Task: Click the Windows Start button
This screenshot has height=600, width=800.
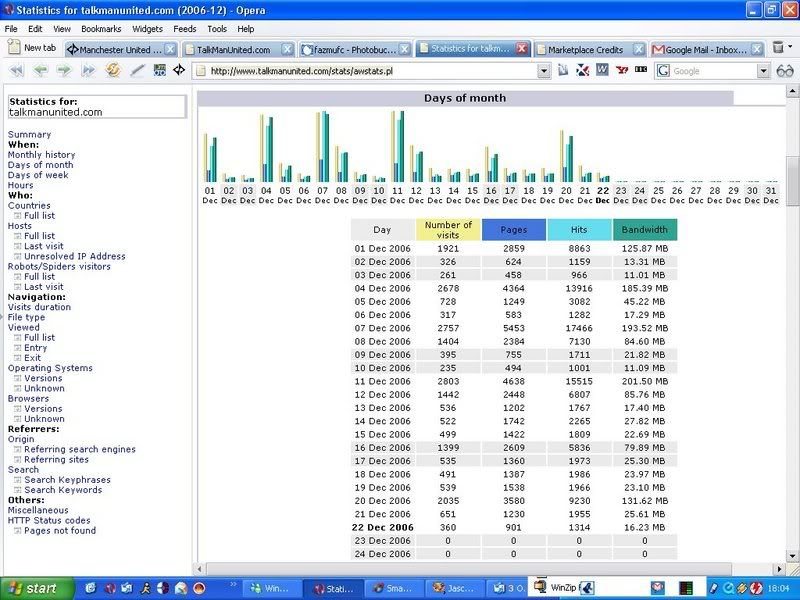Action: (34, 588)
